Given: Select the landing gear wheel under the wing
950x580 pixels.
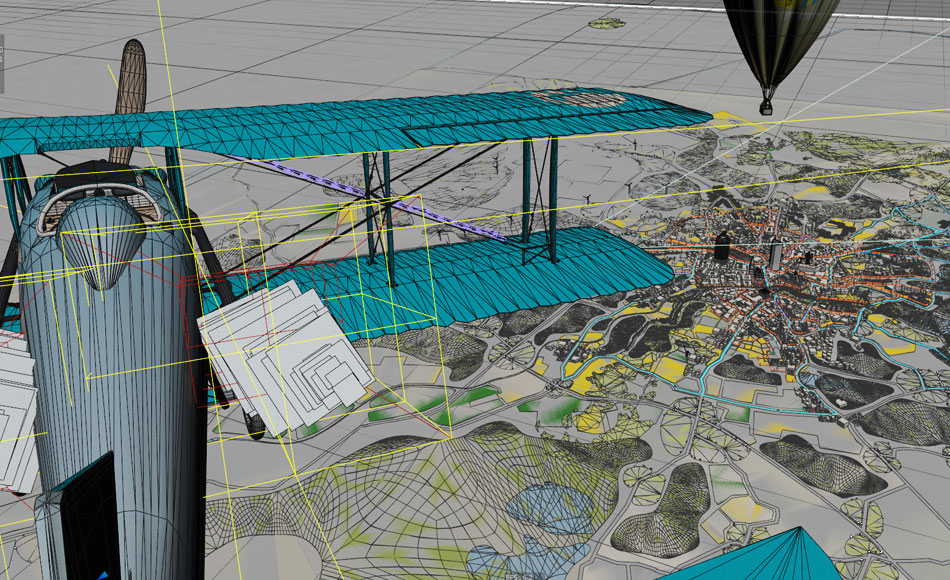Looking at the screenshot, I should coord(255,425).
